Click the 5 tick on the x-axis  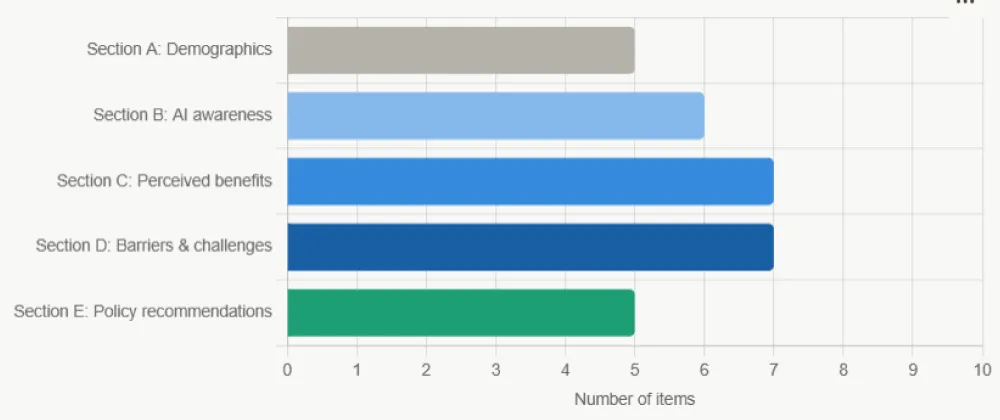635,370
